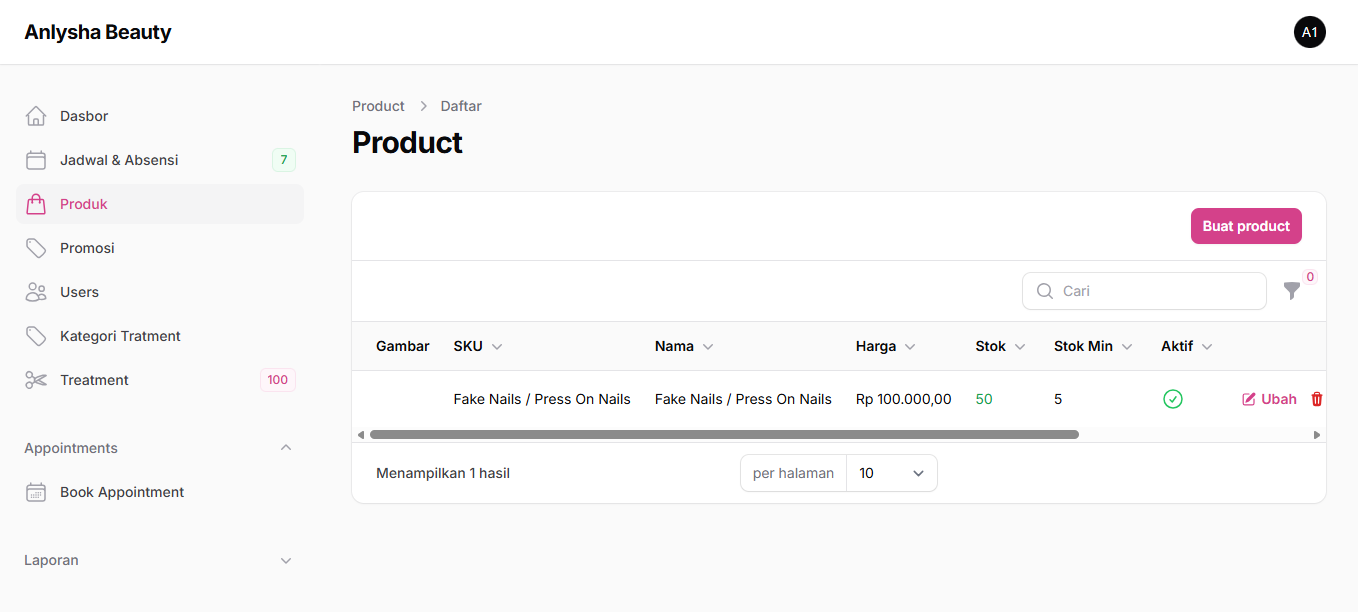Click the Treatment scissors icon
Image resolution: width=1358 pixels, height=612 pixels.
click(x=36, y=380)
